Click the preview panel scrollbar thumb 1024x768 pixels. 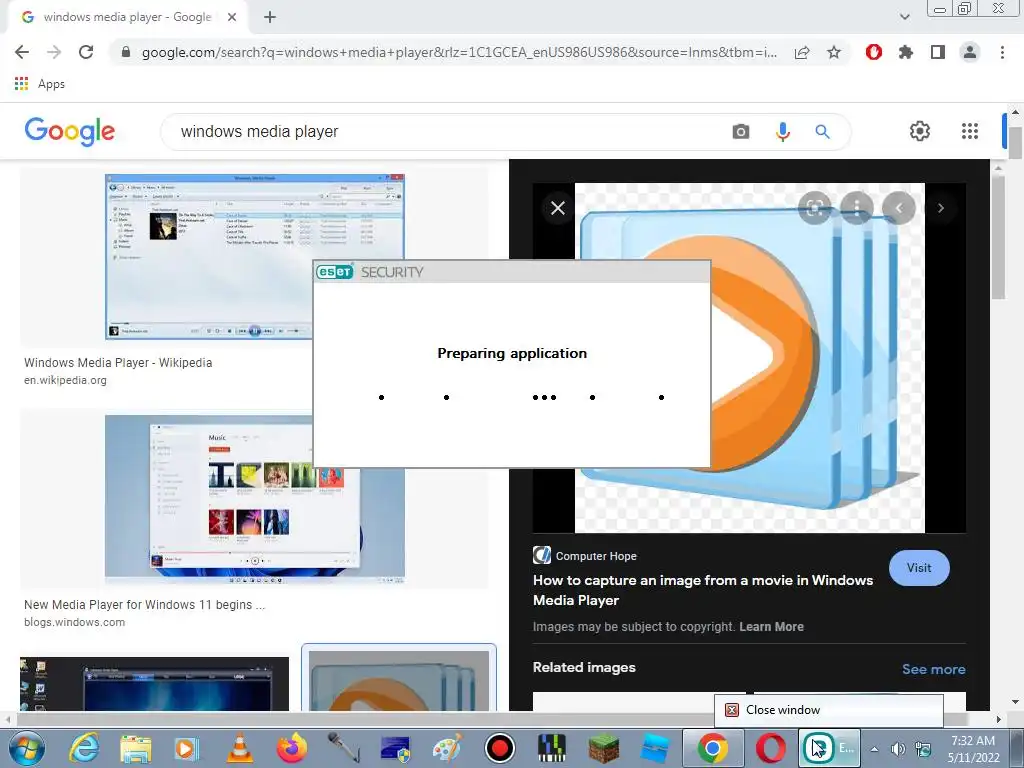pos(999,236)
